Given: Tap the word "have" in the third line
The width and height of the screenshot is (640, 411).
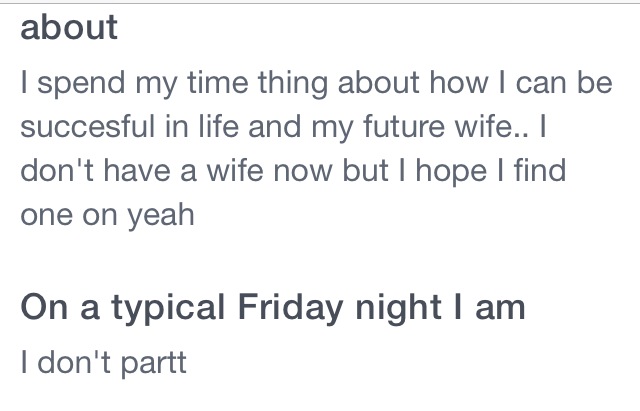Looking at the screenshot, I should tap(131, 171).
